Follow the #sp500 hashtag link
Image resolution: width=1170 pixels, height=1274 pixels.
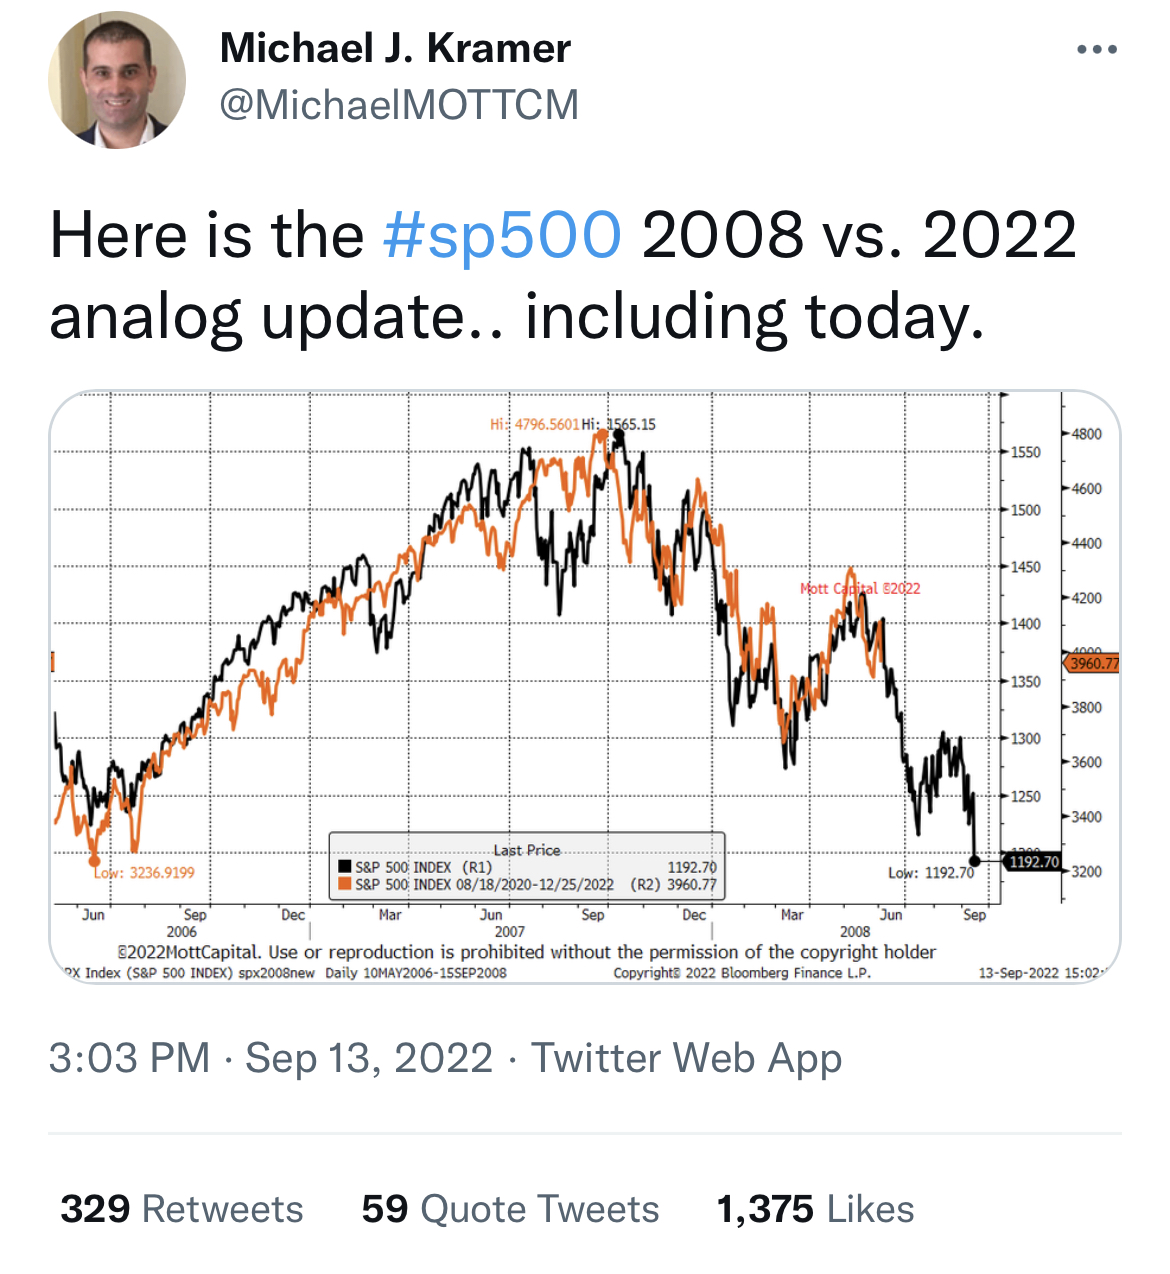(x=502, y=236)
